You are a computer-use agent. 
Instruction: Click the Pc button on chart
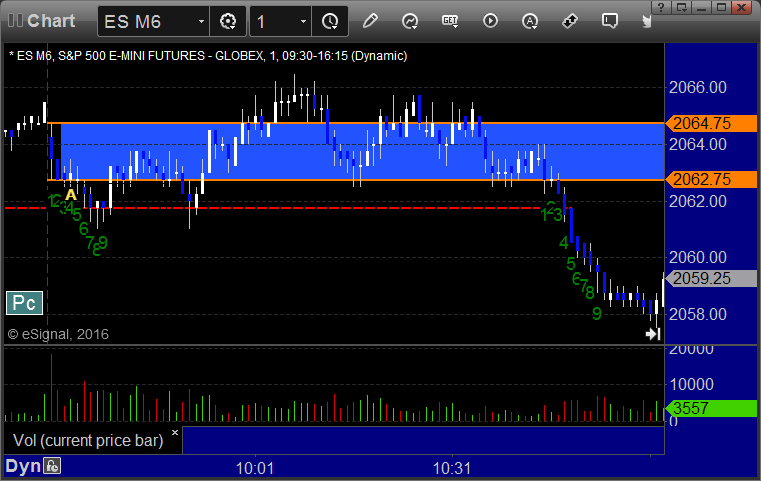click(x=24, y=303)
